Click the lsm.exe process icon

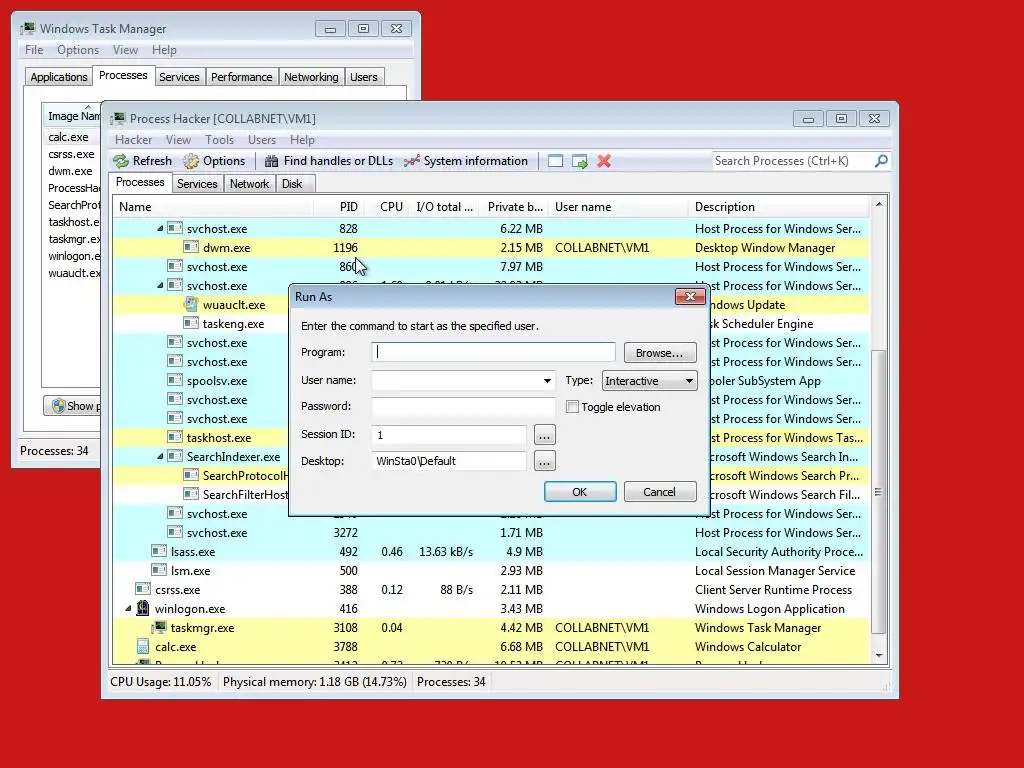tap(159, 571)
